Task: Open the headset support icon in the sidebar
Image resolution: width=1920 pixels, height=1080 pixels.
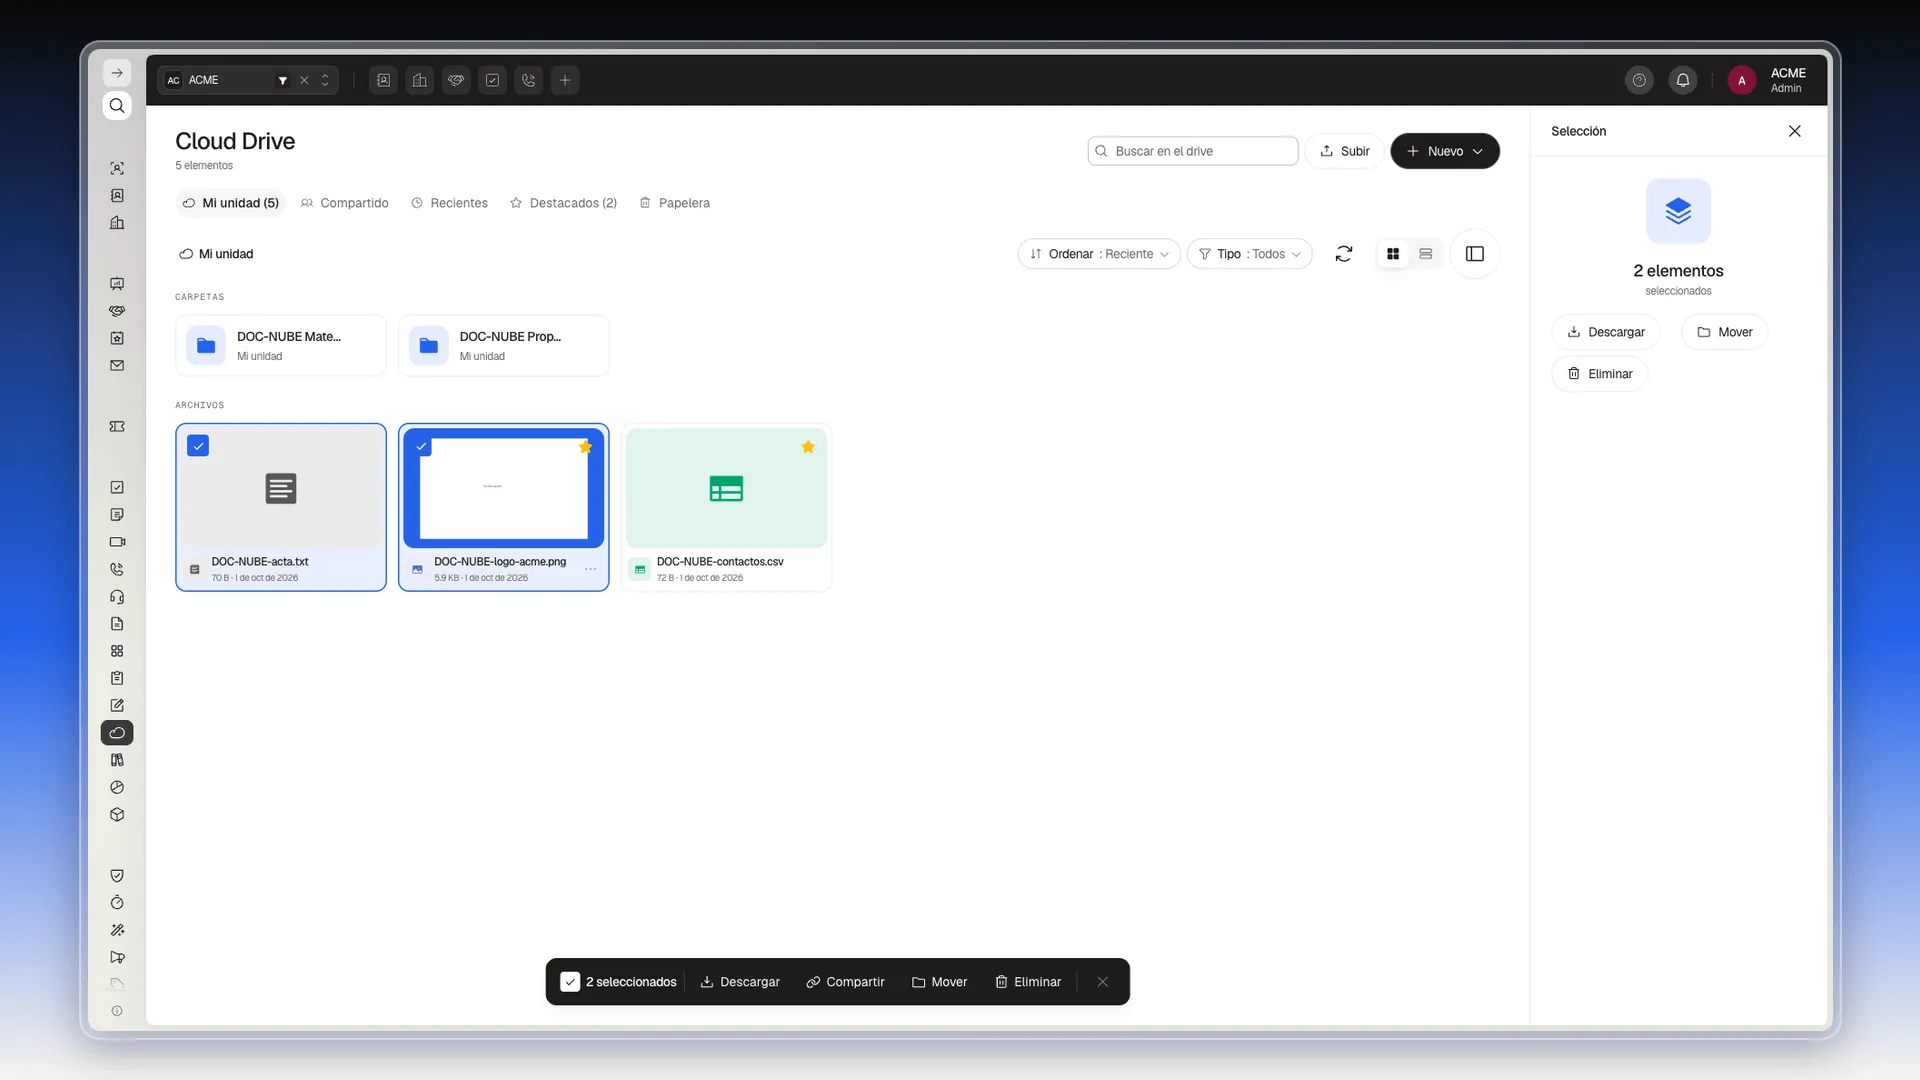Action: [117, 597]
